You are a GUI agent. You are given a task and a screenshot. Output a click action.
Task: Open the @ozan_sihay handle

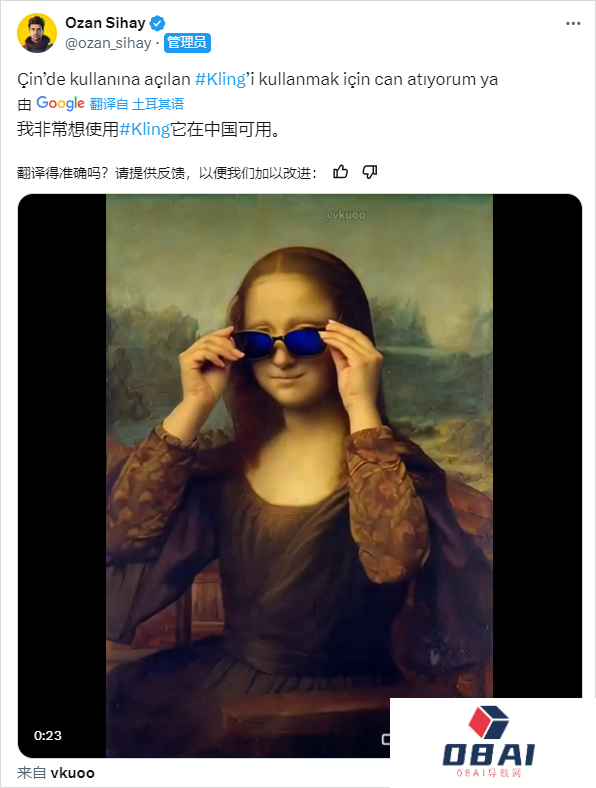click(108, 43)
